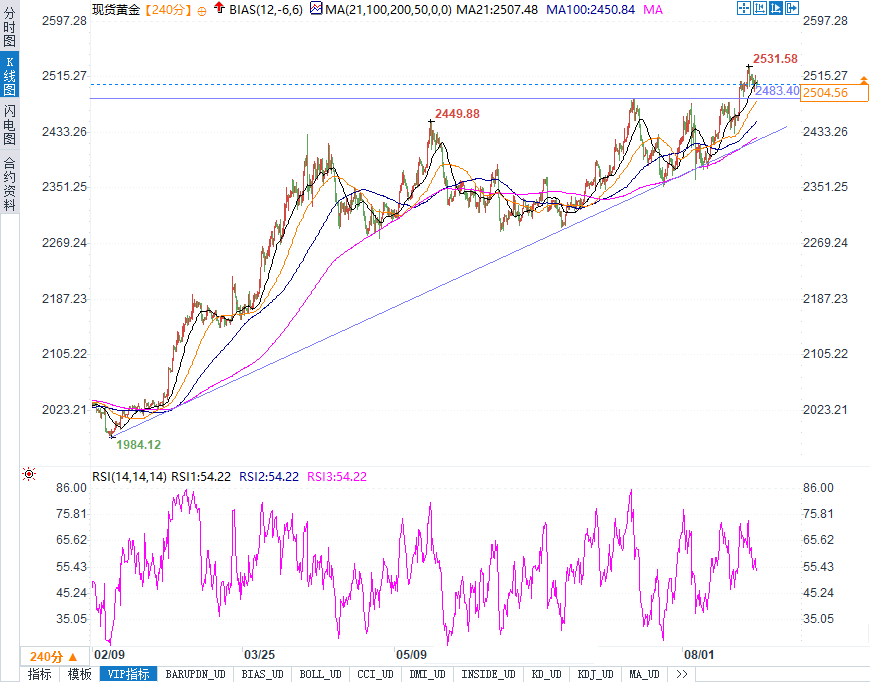Select the K线图 side tab

(9, 75)
